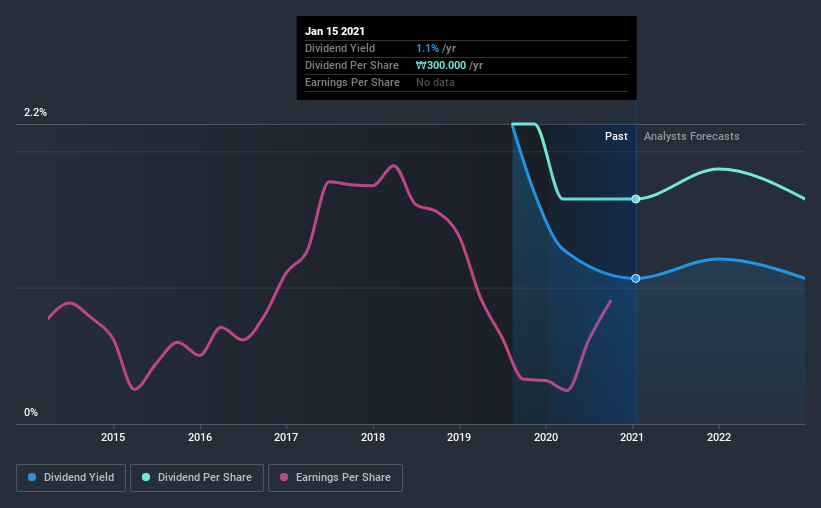This screenshot has height=508, width=821.
Task: Click the 1.1% dividend yield value
Action: tap(427, 48)
